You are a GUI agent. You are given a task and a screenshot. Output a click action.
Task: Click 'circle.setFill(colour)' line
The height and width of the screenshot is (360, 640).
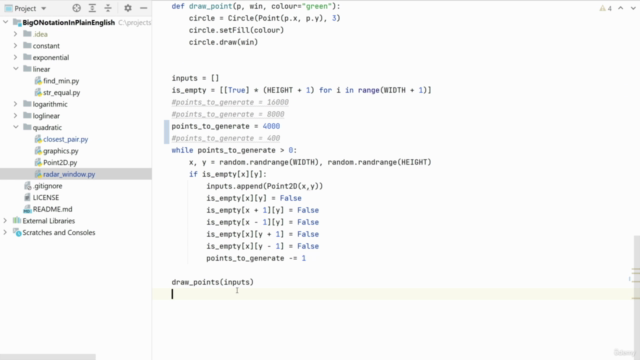[236, 30]
